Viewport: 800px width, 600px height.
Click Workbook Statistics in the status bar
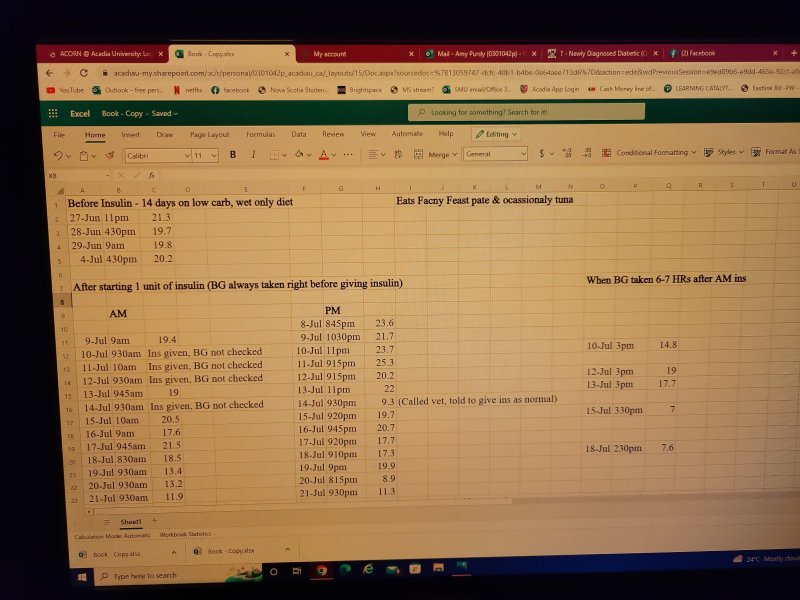(x=185, y=535)
